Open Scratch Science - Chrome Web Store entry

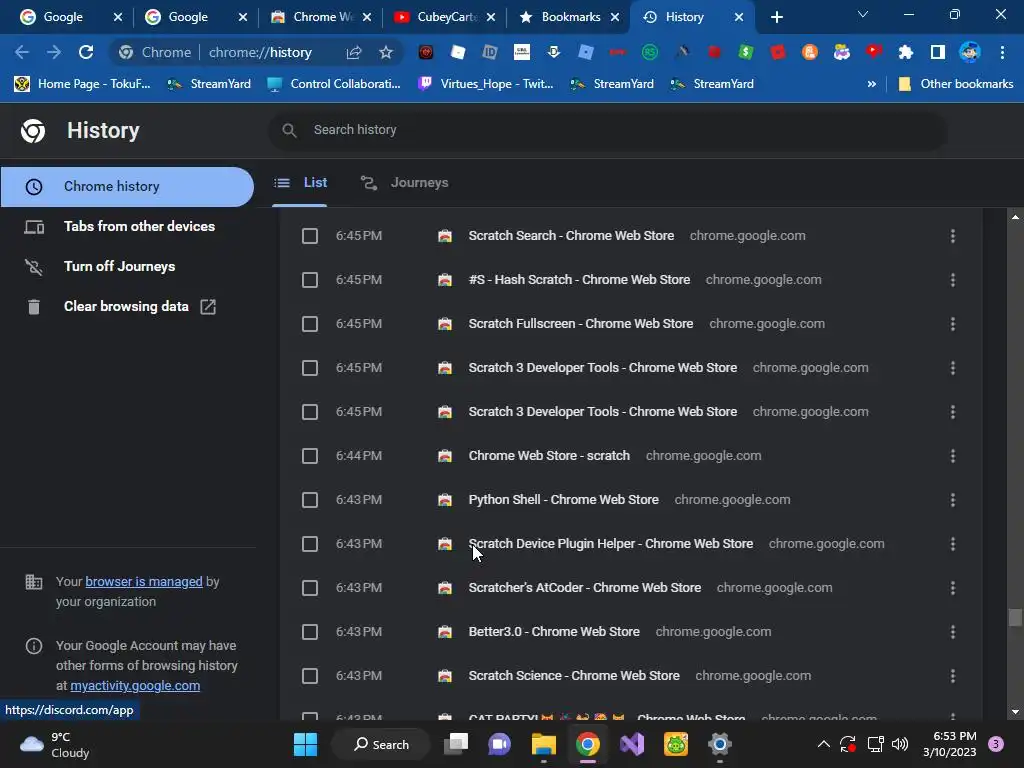[x=573, y=676]
